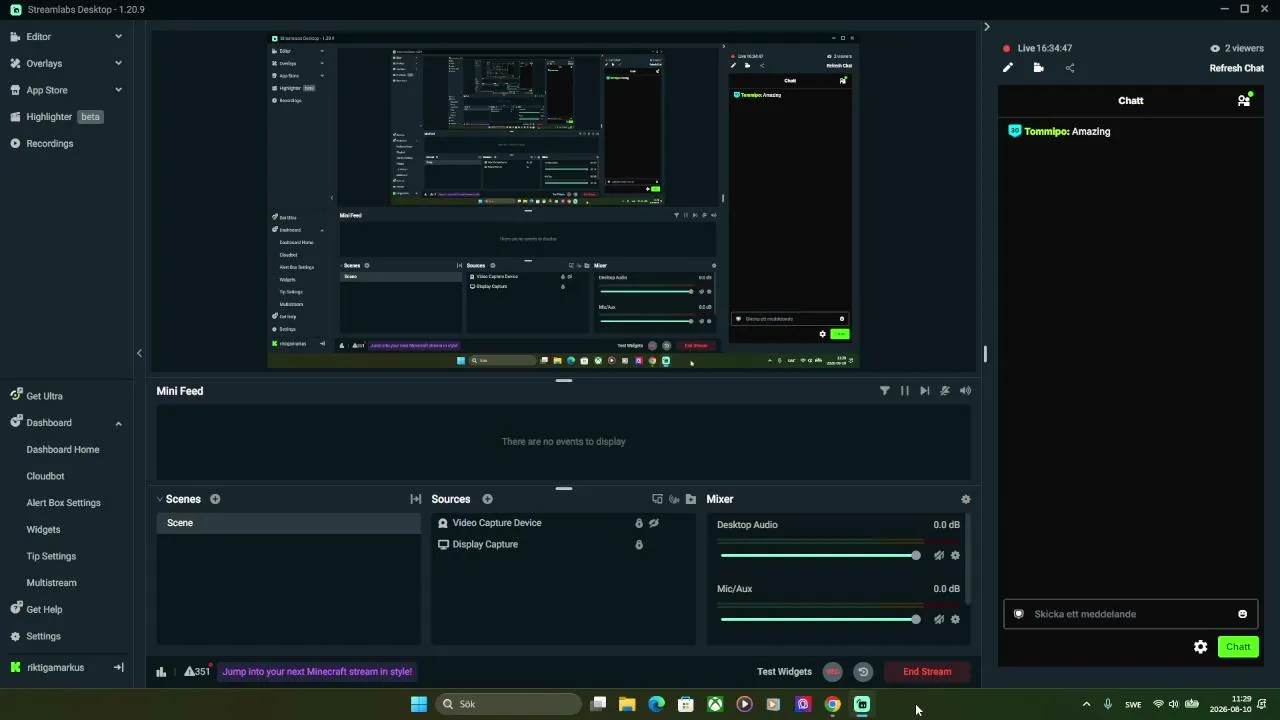This screenshot has height=720, width=1280.
Task: Start recording with the REC button
Action: (x=833, y=672)
